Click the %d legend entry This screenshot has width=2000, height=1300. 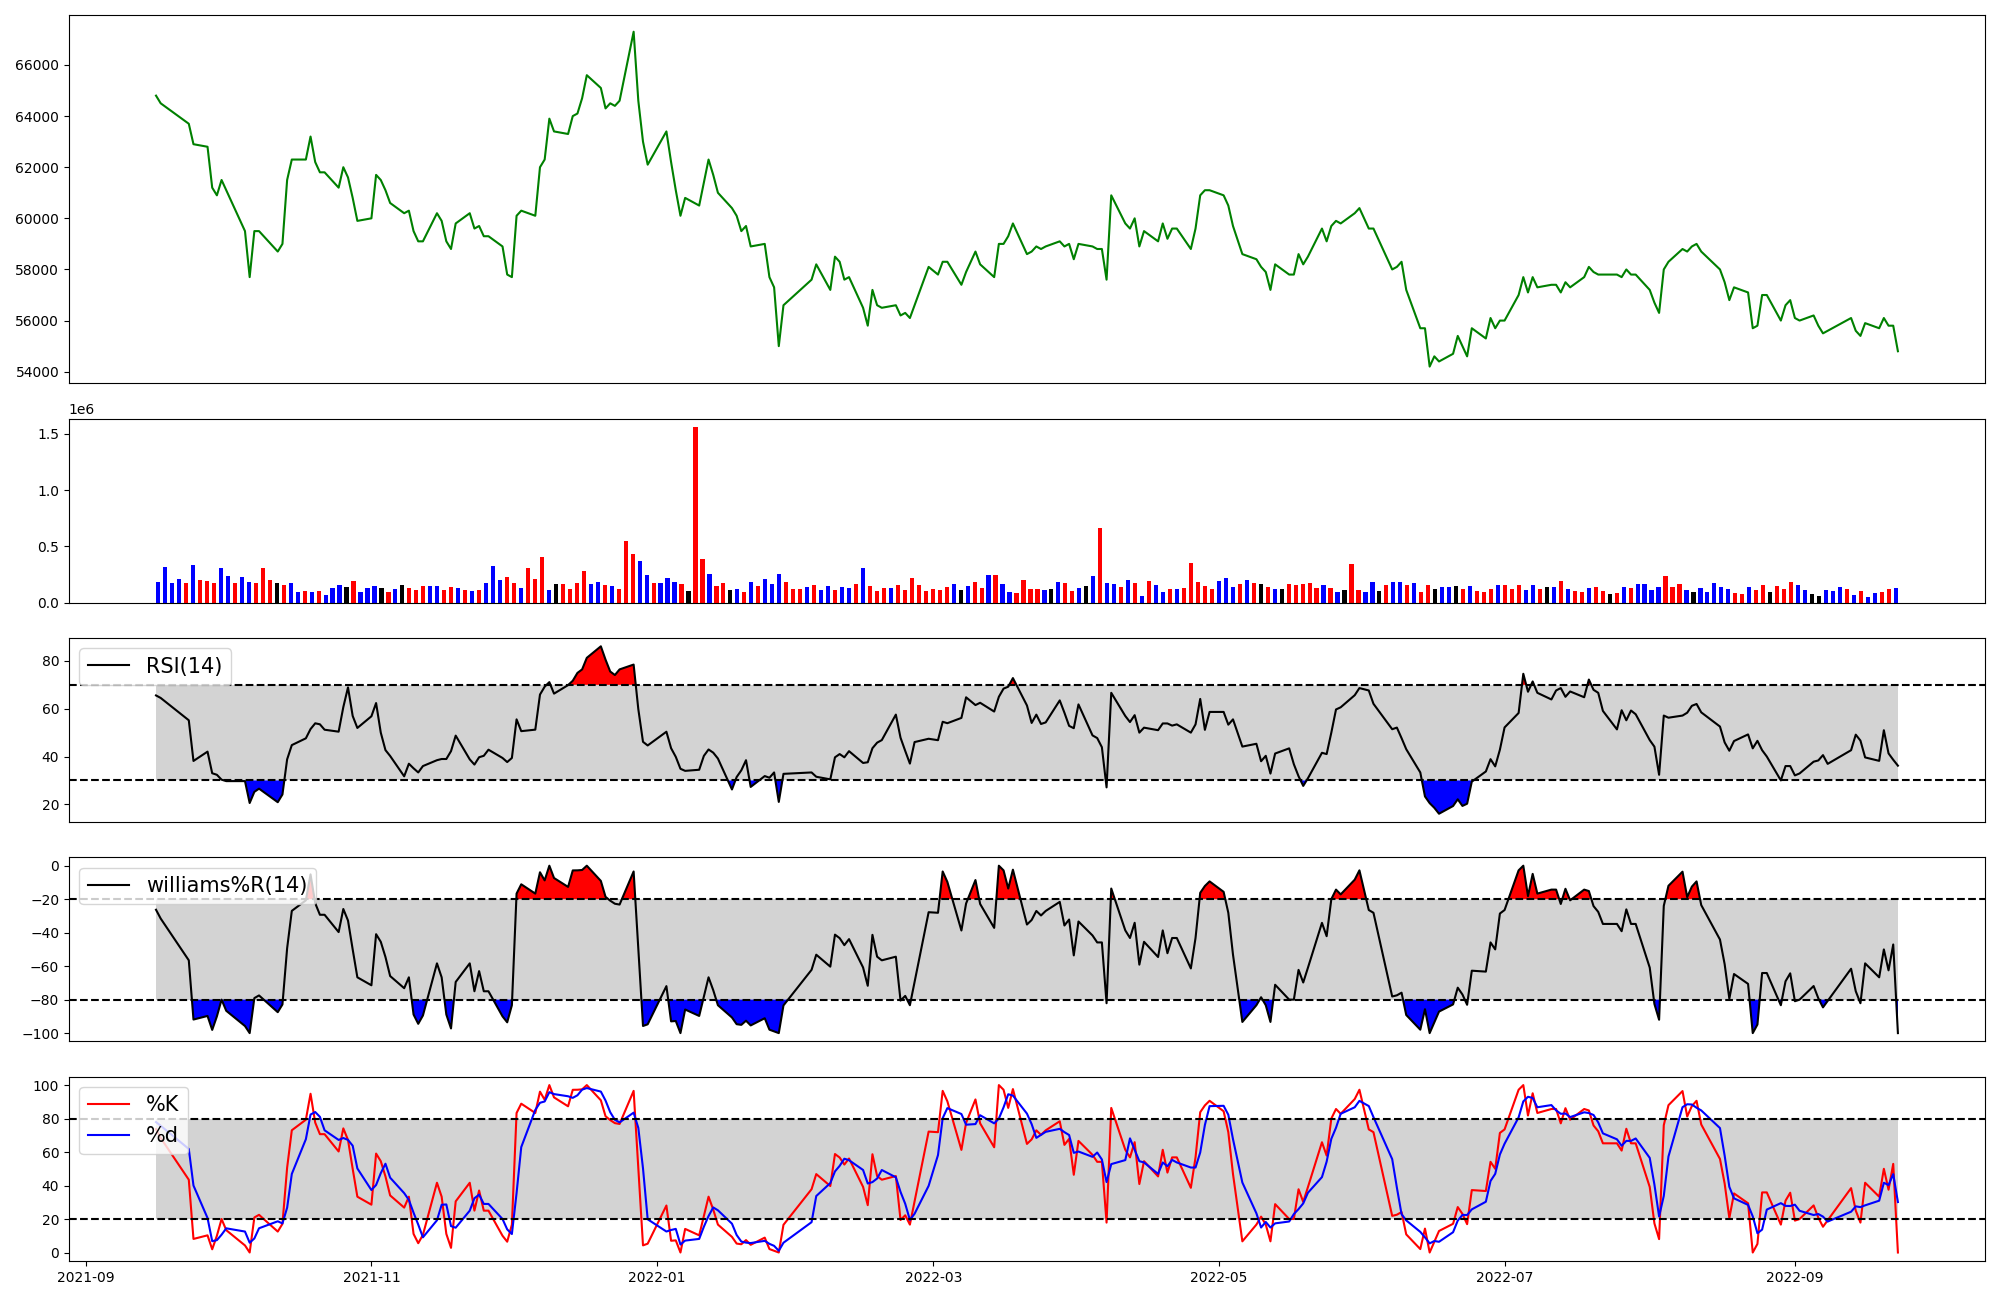(x=162, y=1135)
